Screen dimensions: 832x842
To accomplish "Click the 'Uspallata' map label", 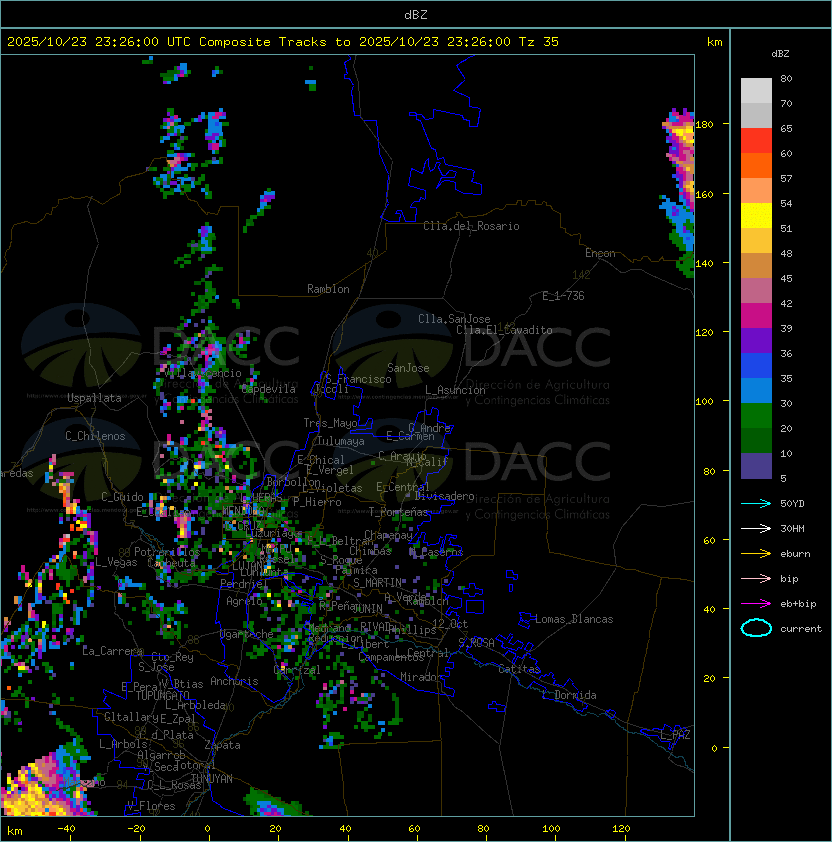I will (94, 398).
